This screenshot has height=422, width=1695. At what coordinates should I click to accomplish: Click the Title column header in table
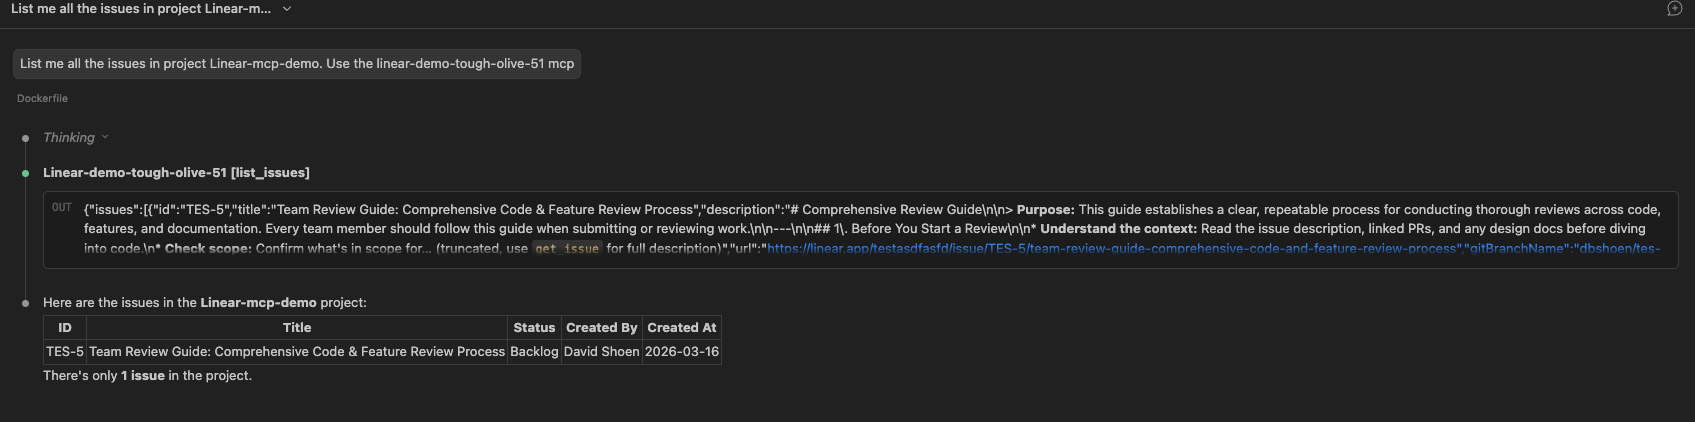(x=297, y=328)
